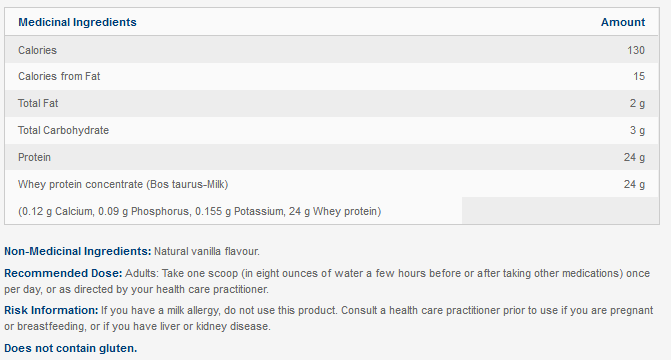Click the Does not contain gluten statement

(71, 348)
